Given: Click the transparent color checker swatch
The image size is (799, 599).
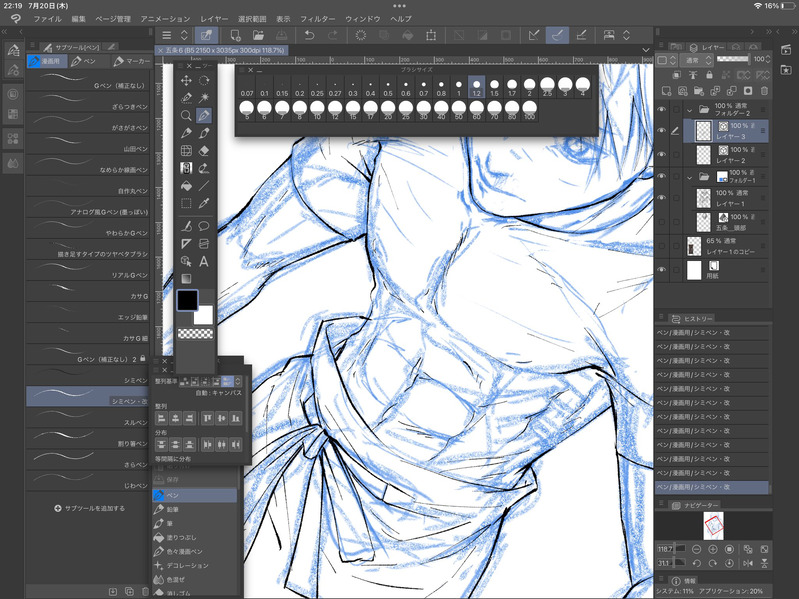Looking at the screenshot, I should [x=195, y=334].
